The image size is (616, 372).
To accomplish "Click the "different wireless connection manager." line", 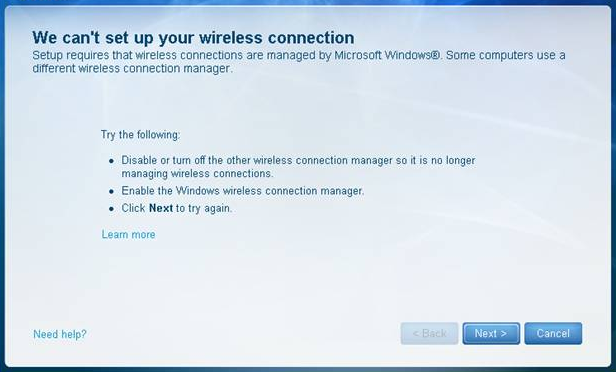I will point(132,69).
